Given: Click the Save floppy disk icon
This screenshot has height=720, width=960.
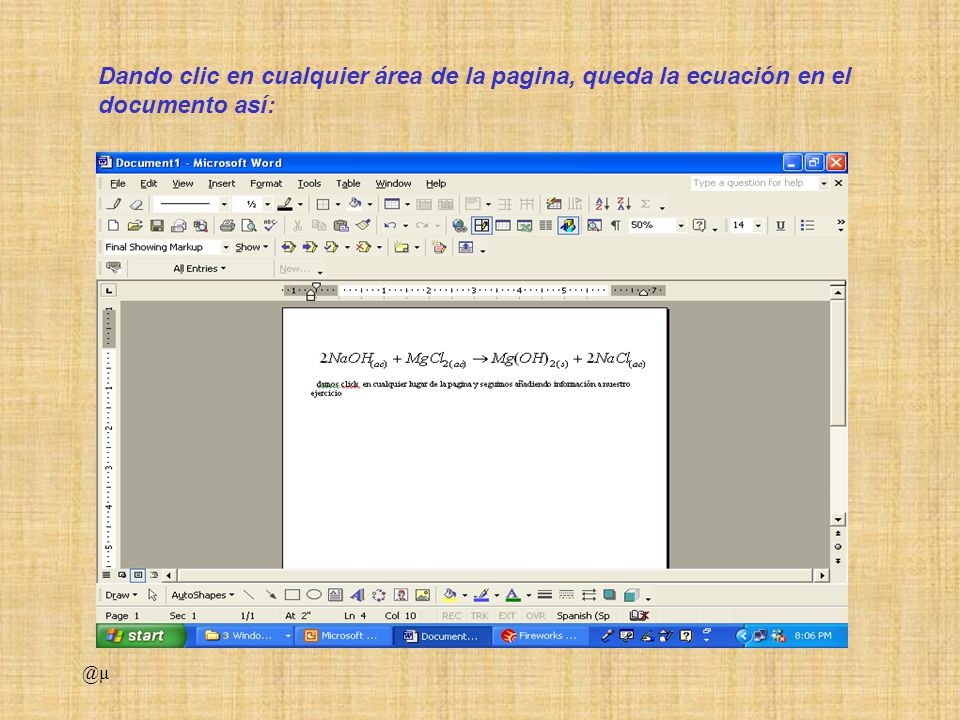Looking at the screenshot, I should tap(157, 225).
